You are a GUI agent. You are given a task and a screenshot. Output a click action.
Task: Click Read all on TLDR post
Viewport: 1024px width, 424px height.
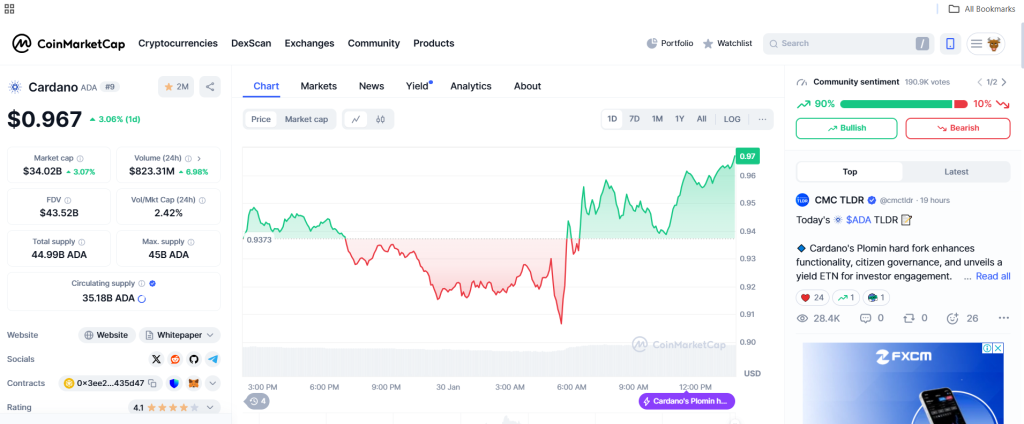[x=993, y=277]
